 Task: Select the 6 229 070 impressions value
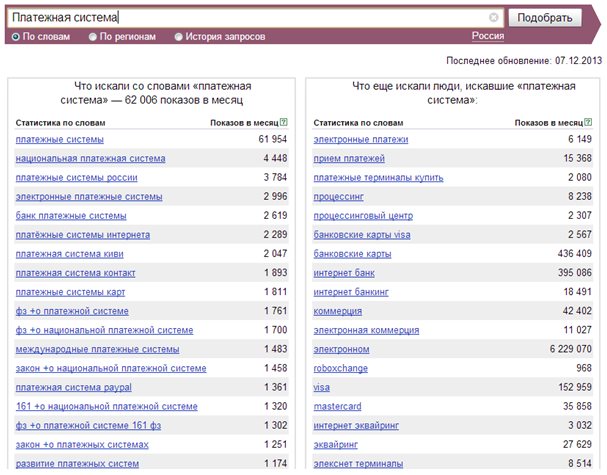click(571, 349)
